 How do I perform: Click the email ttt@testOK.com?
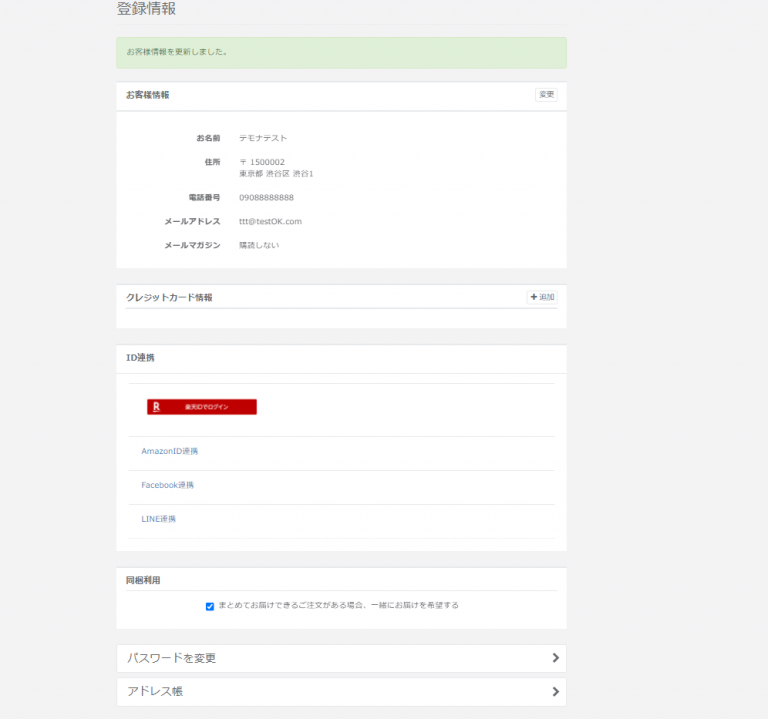tap(270, 221)
